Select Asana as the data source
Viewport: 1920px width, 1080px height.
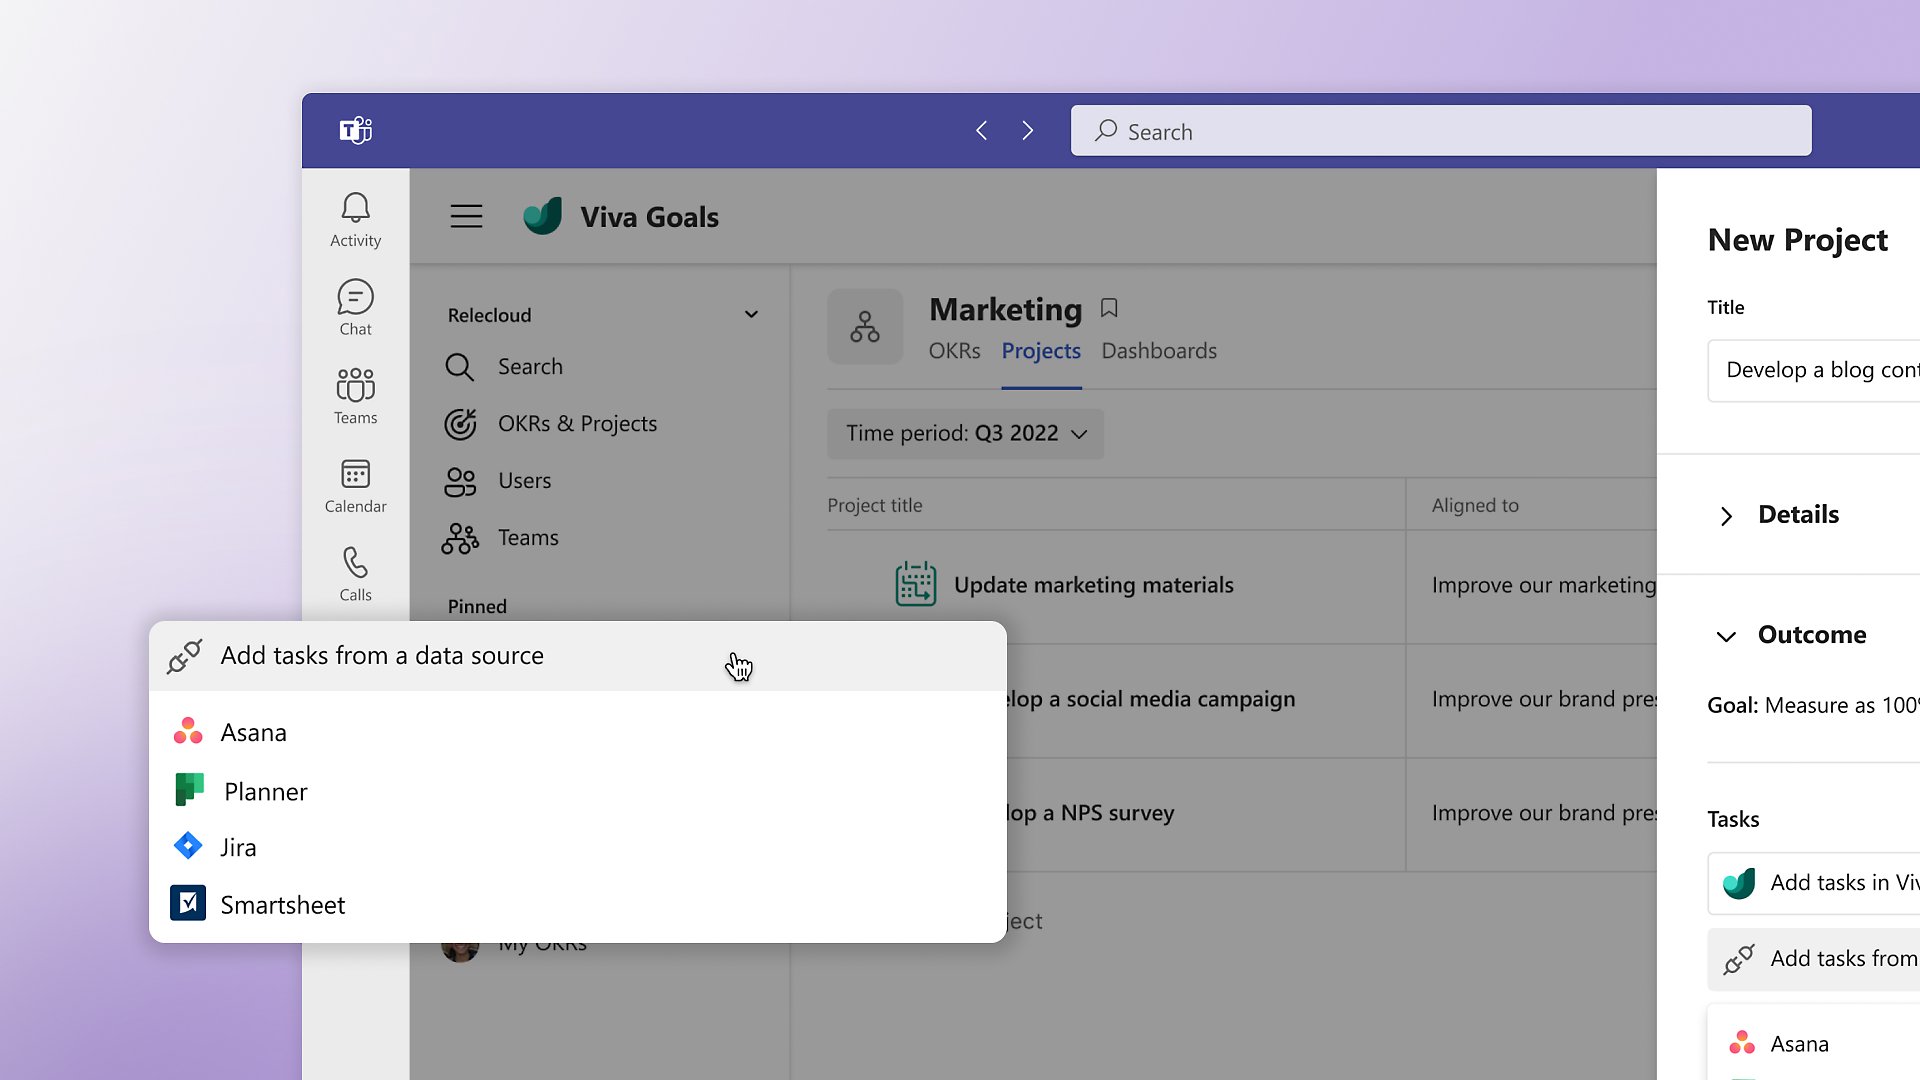(x=252, y=732)
